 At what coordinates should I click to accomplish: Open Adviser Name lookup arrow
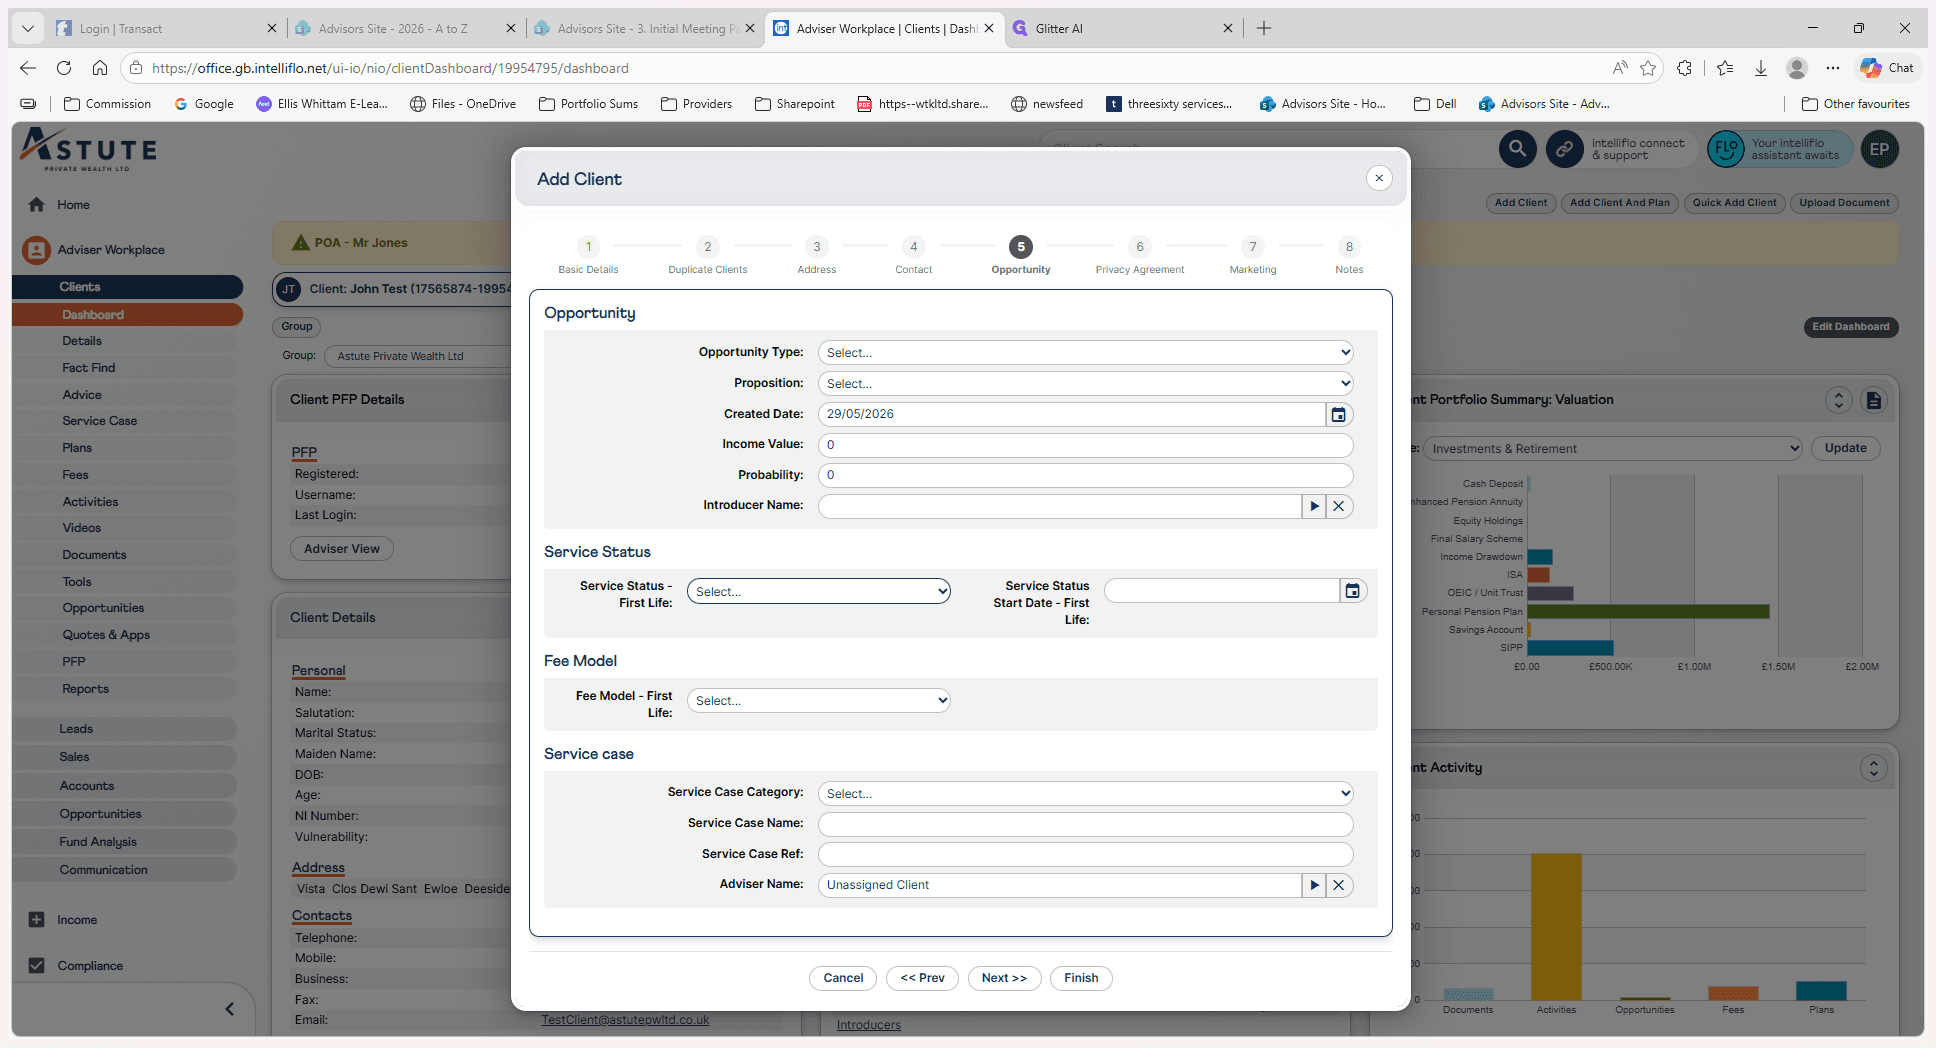[1314, 885]
